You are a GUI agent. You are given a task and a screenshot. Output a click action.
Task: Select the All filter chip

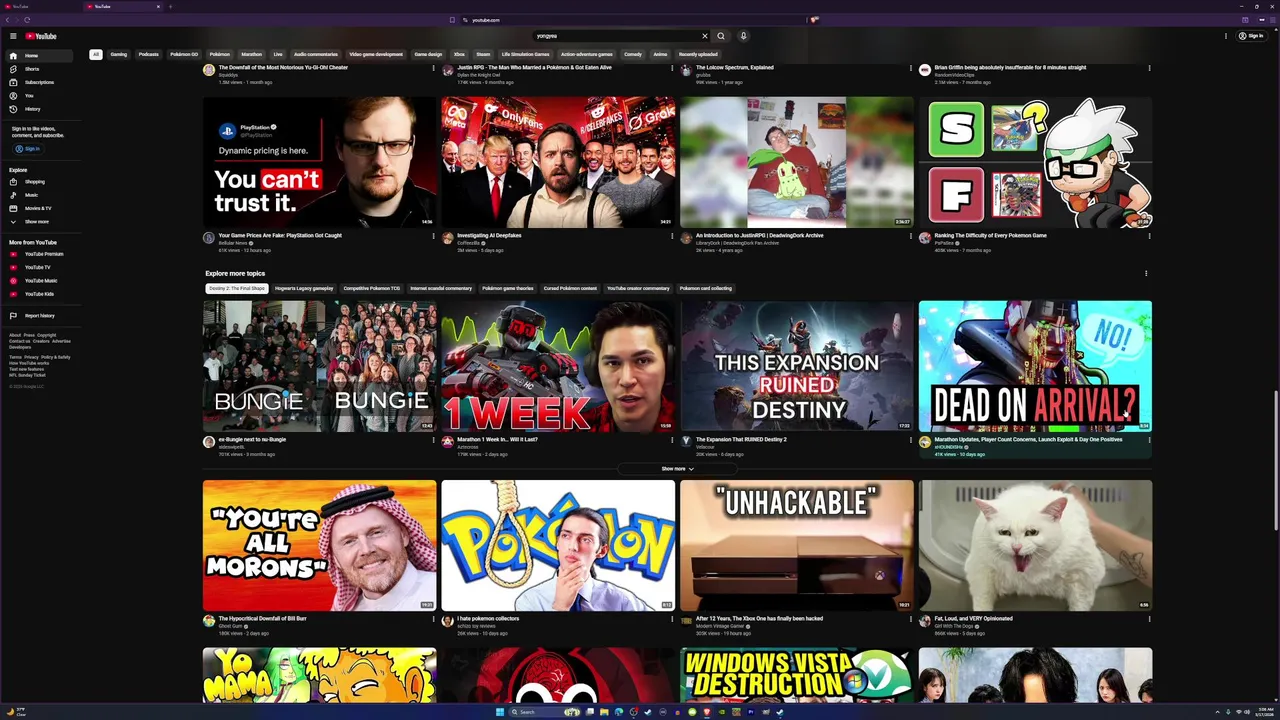pos(96,54)
